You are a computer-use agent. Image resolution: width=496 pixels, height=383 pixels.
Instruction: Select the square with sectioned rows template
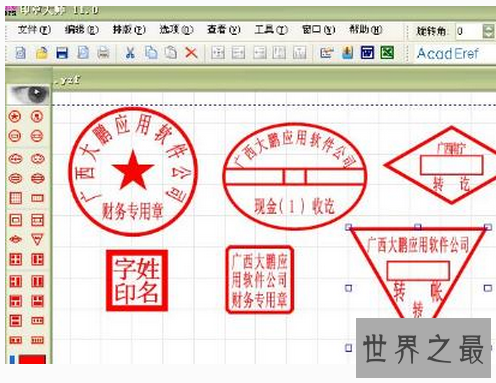pyautogui.click(x=37, y=220)
